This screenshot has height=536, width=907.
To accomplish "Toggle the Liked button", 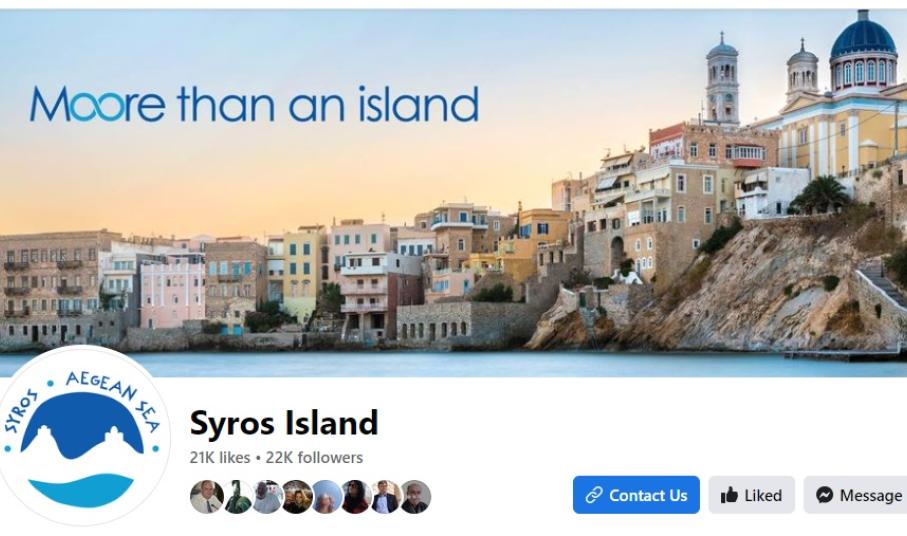I will pos(751,495).
